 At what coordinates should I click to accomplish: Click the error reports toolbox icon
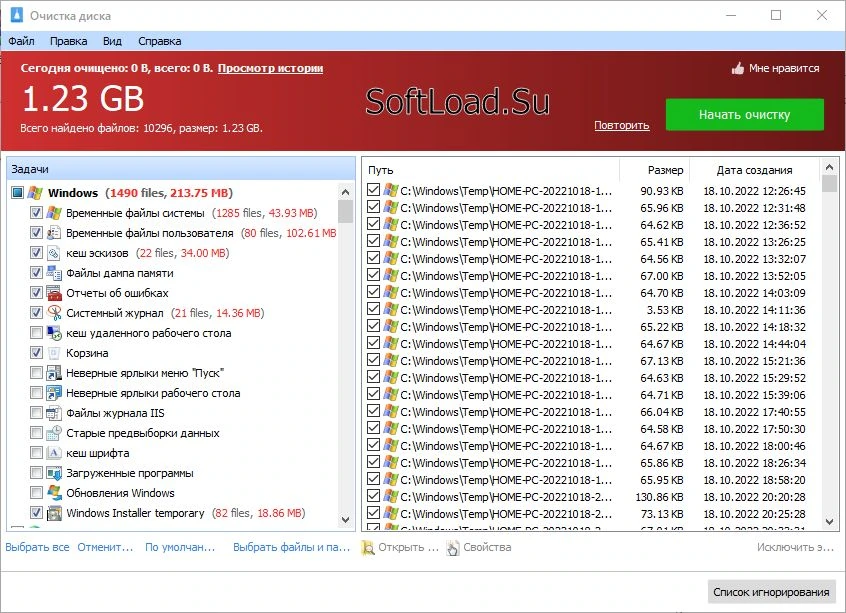(x=54, y=292)
